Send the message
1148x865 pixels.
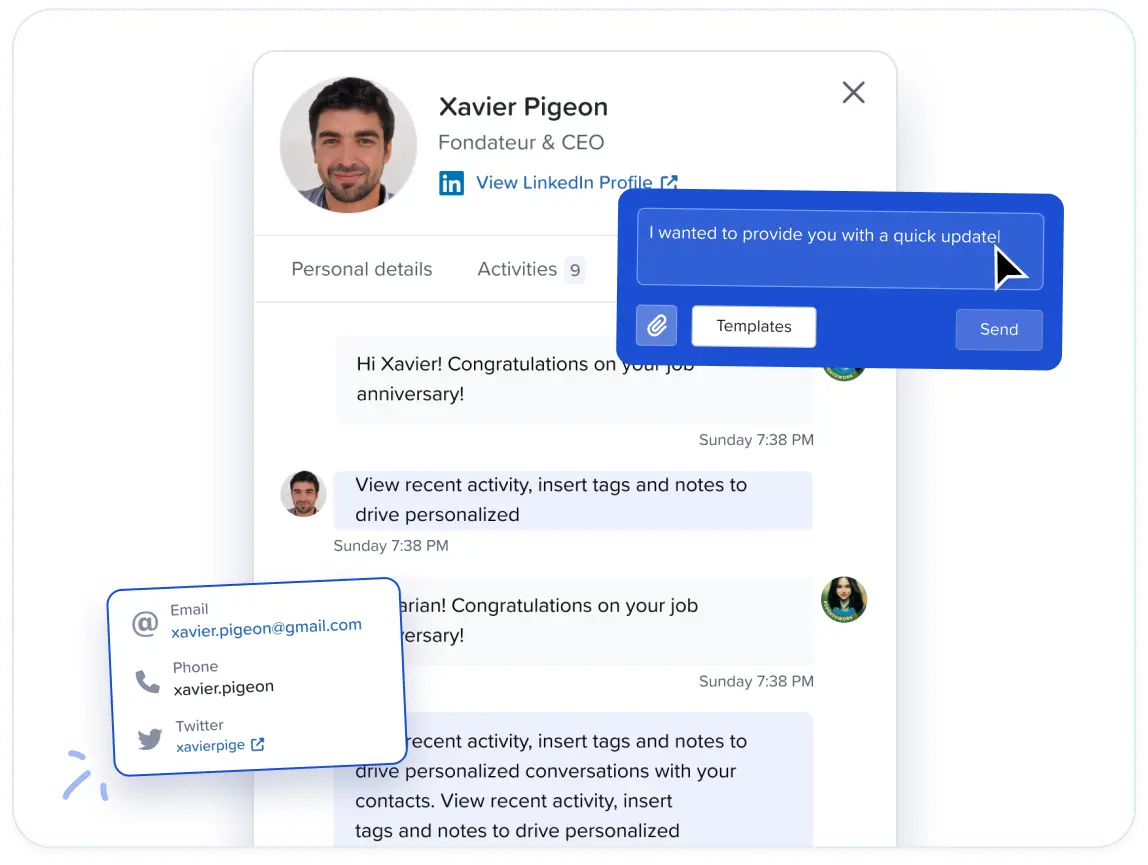pyautogui.click(x=999, y=330)
